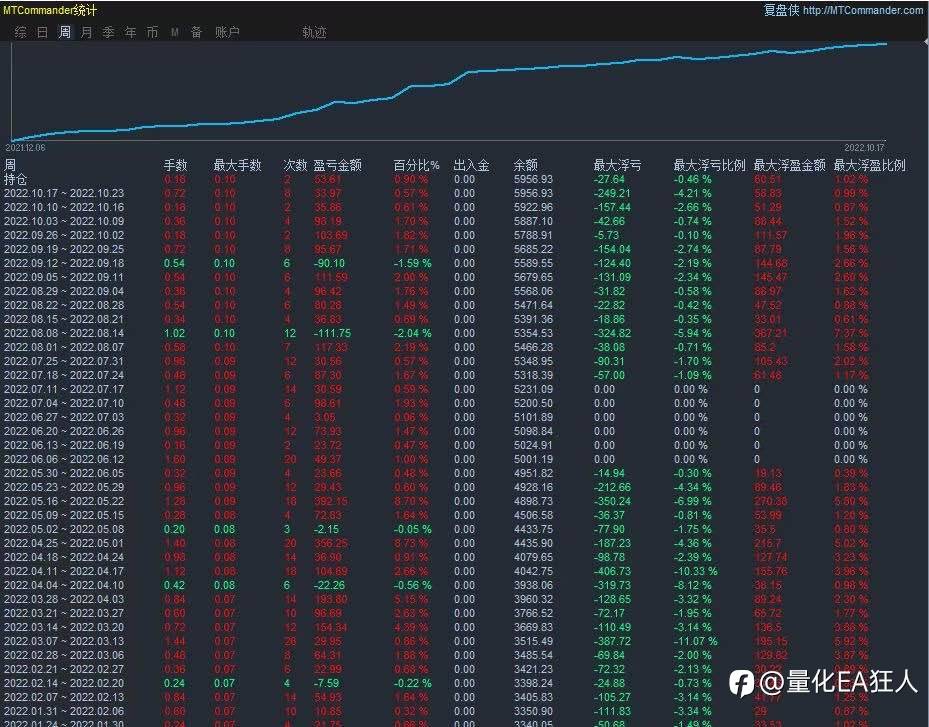Click the Facebook logo icon in watermark
Image resolution: width=929 pixels, height=727 pixels.
click(742, 683)
